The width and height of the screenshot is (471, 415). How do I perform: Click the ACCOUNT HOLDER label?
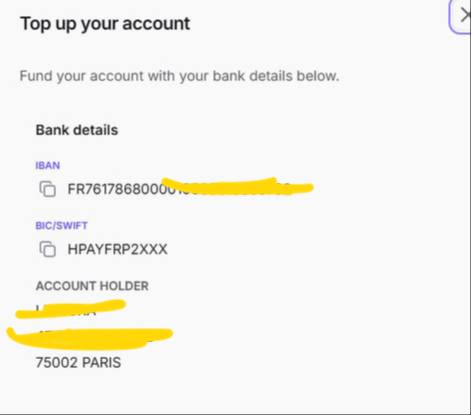pos(92,286)
